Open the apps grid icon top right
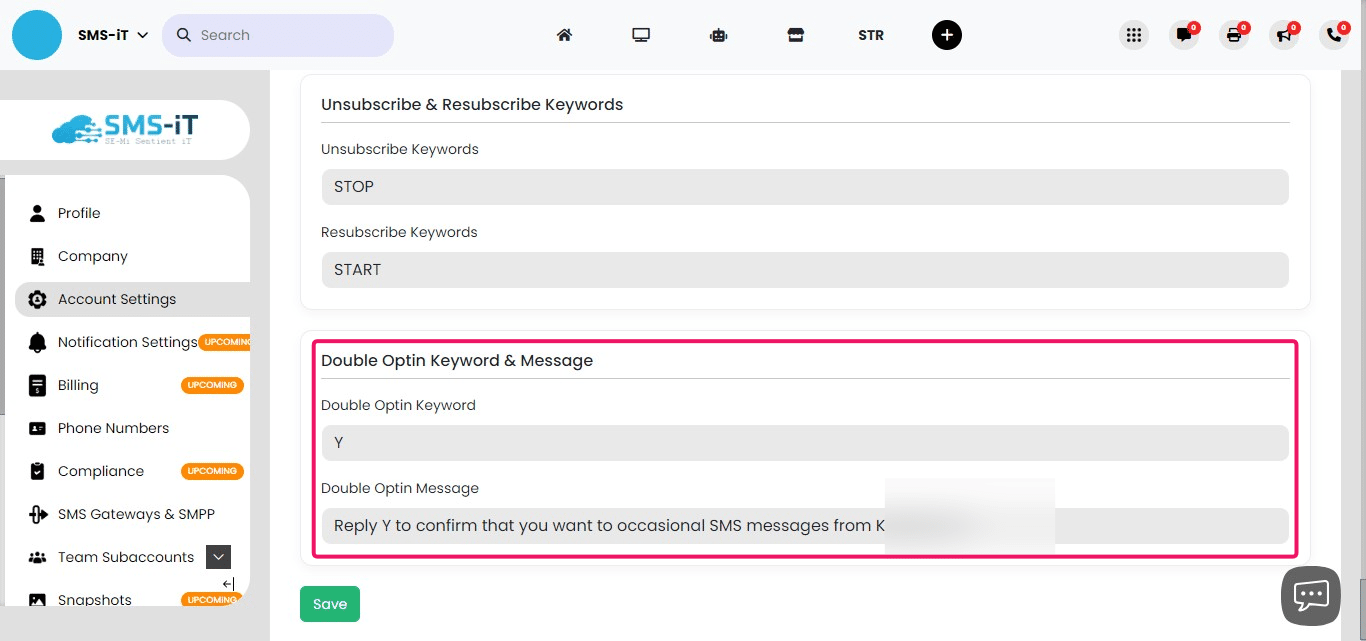1366x641 pixels. pos(1133,34)
